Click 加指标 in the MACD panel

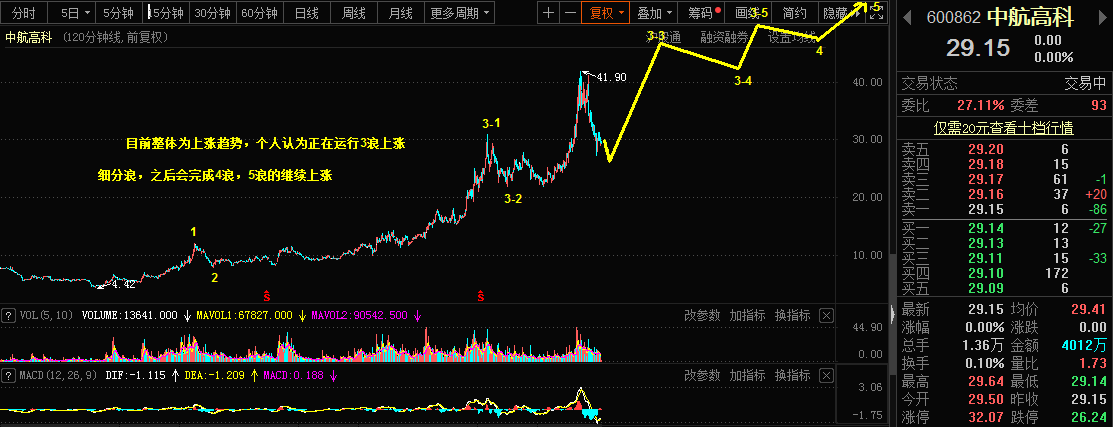coord(747,375)
